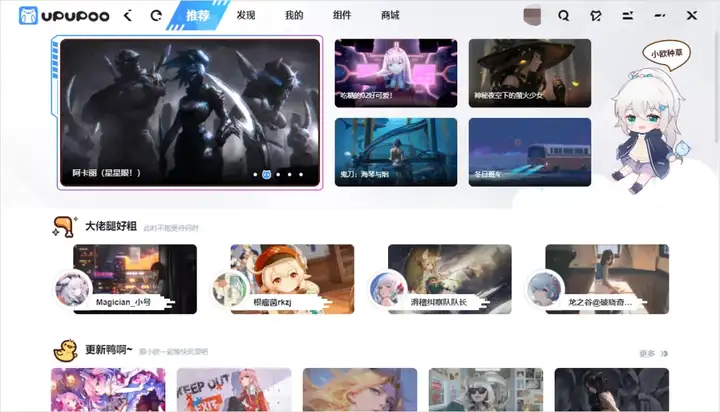Screen dimensions: 720x412
Task: Open the KEEP OUT wallpaper thumbnail
Action: click(234, 390)
